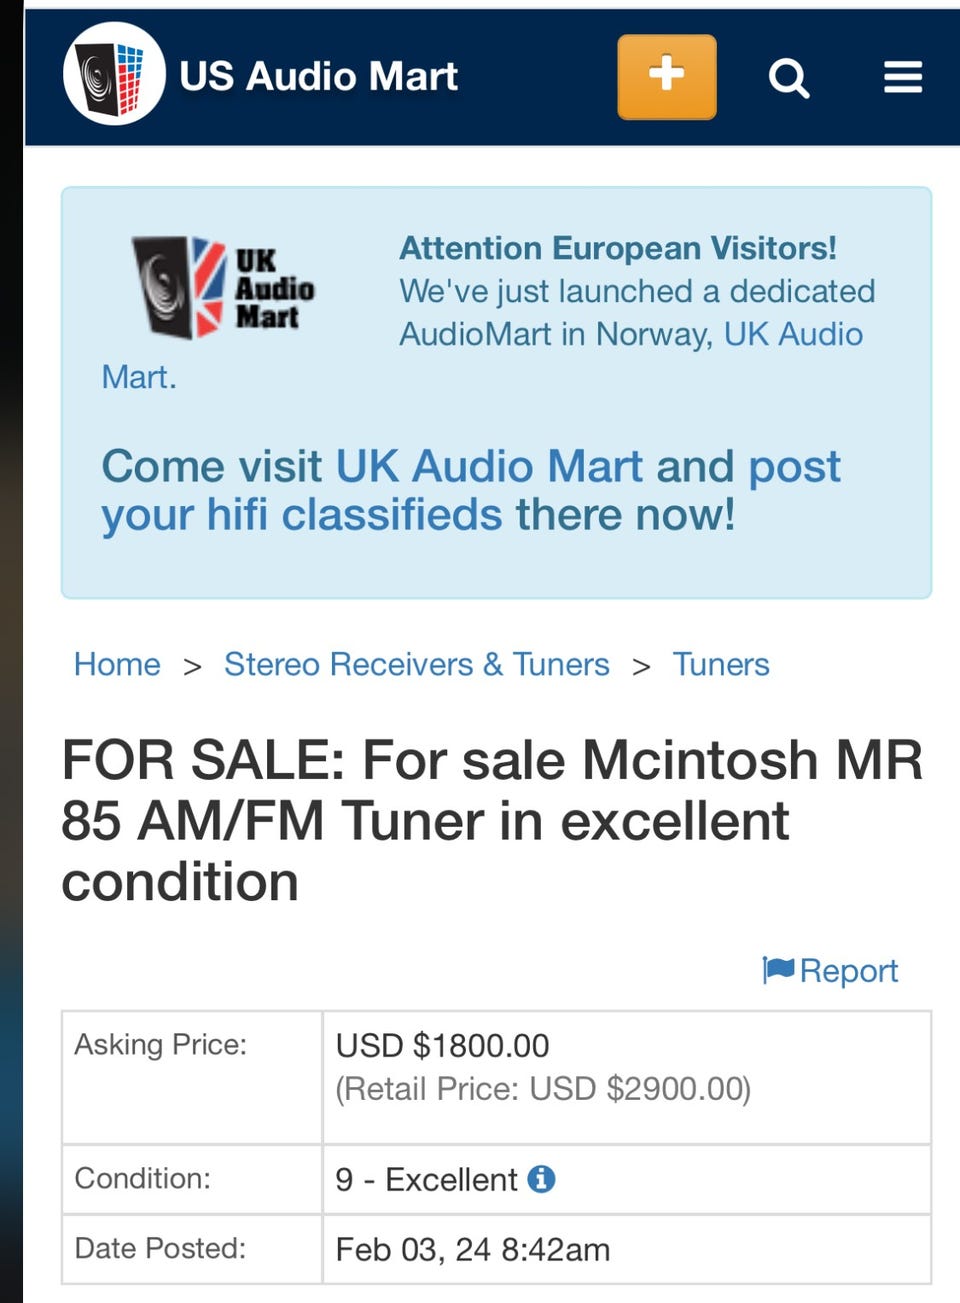Image resolution: width=960 pixels, height=1303 pixels.
Task: Open the hamburger menu
Action: 902,77
